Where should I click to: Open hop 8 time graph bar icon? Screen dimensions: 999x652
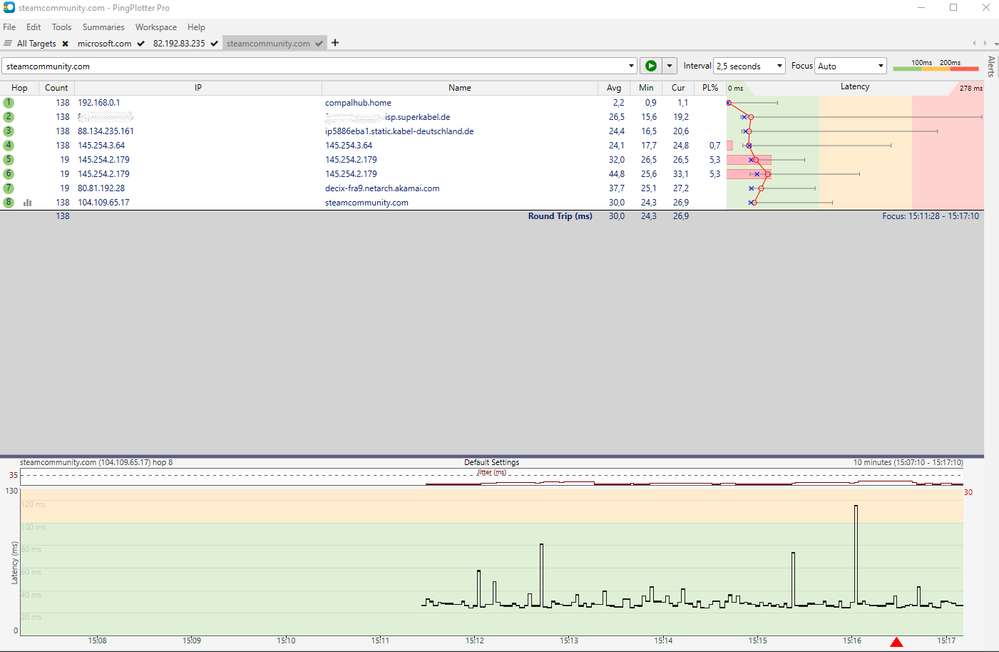point(27,202)
